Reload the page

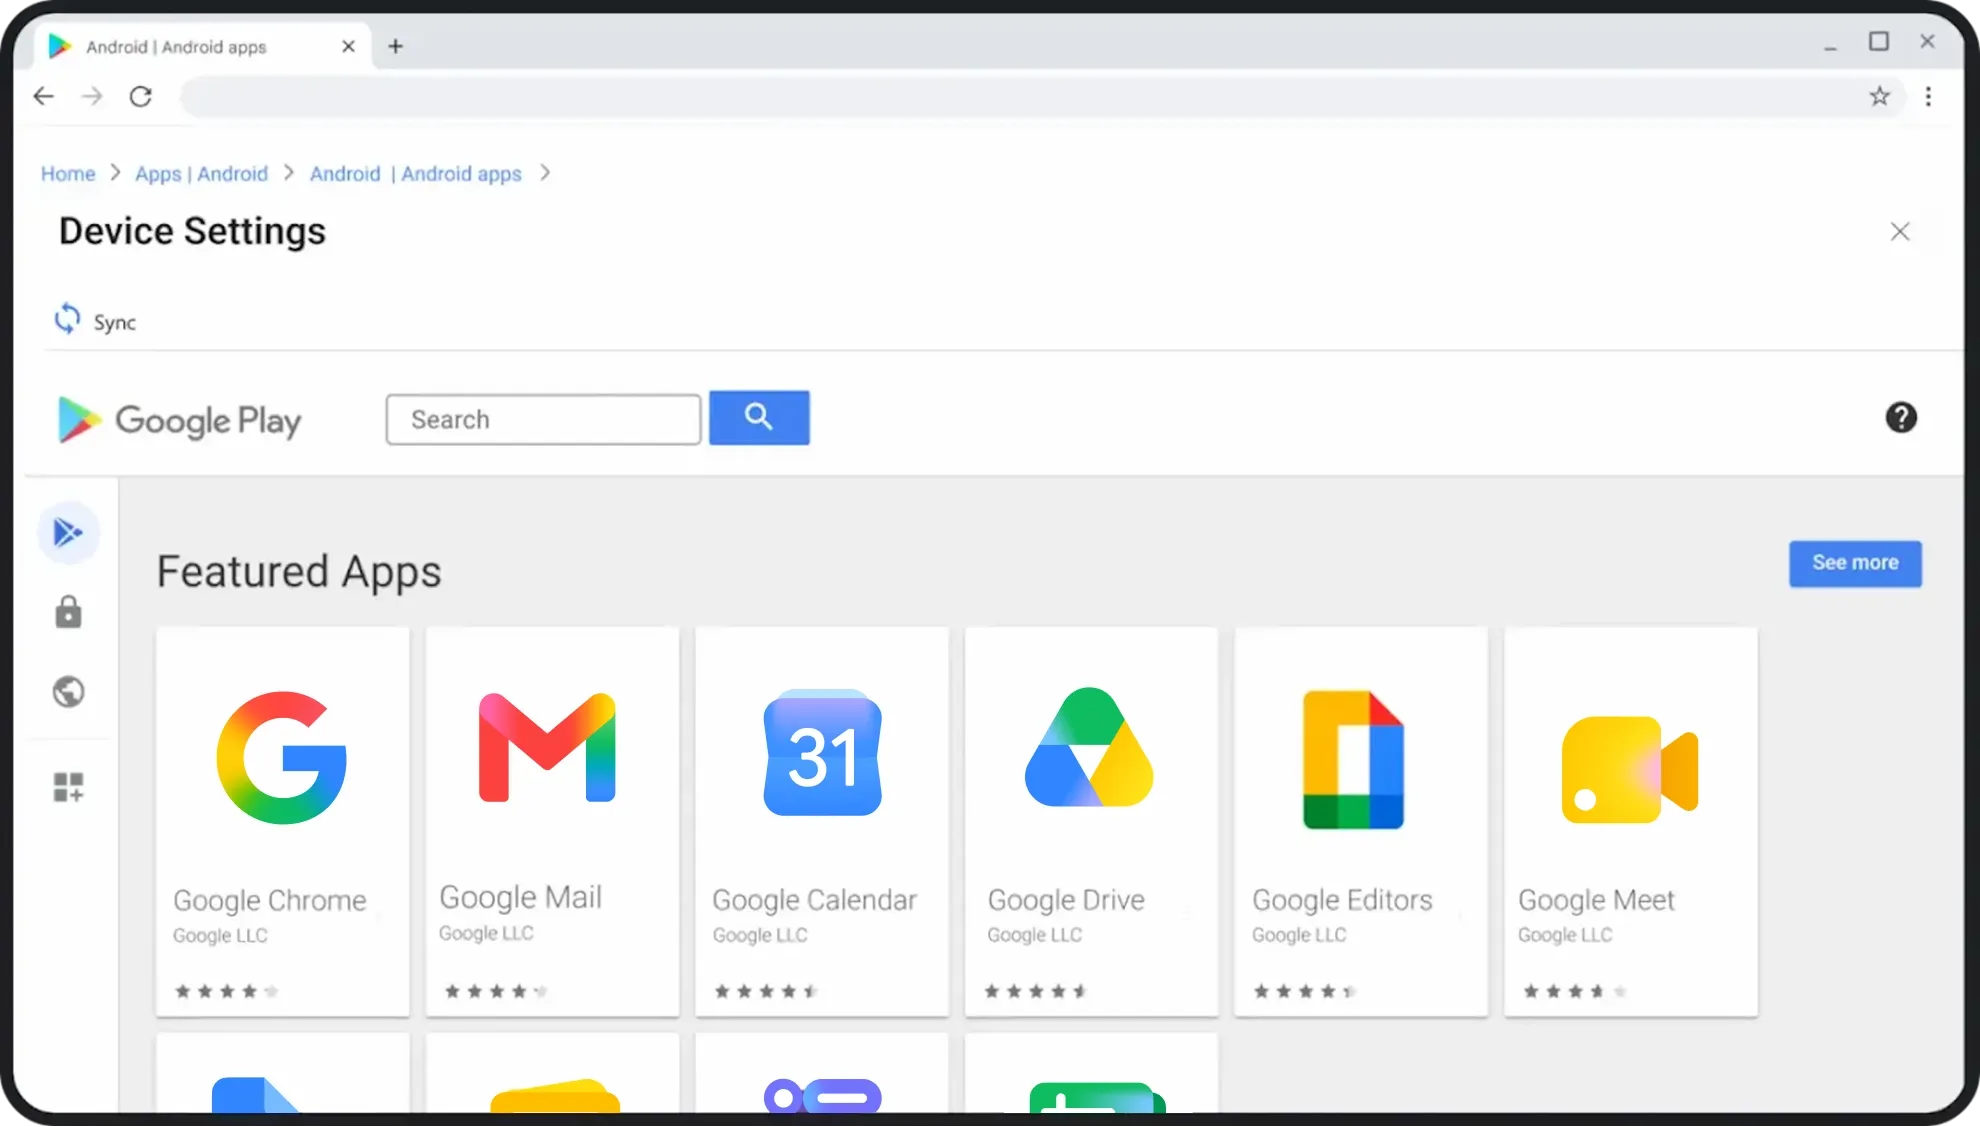[141, 97]
